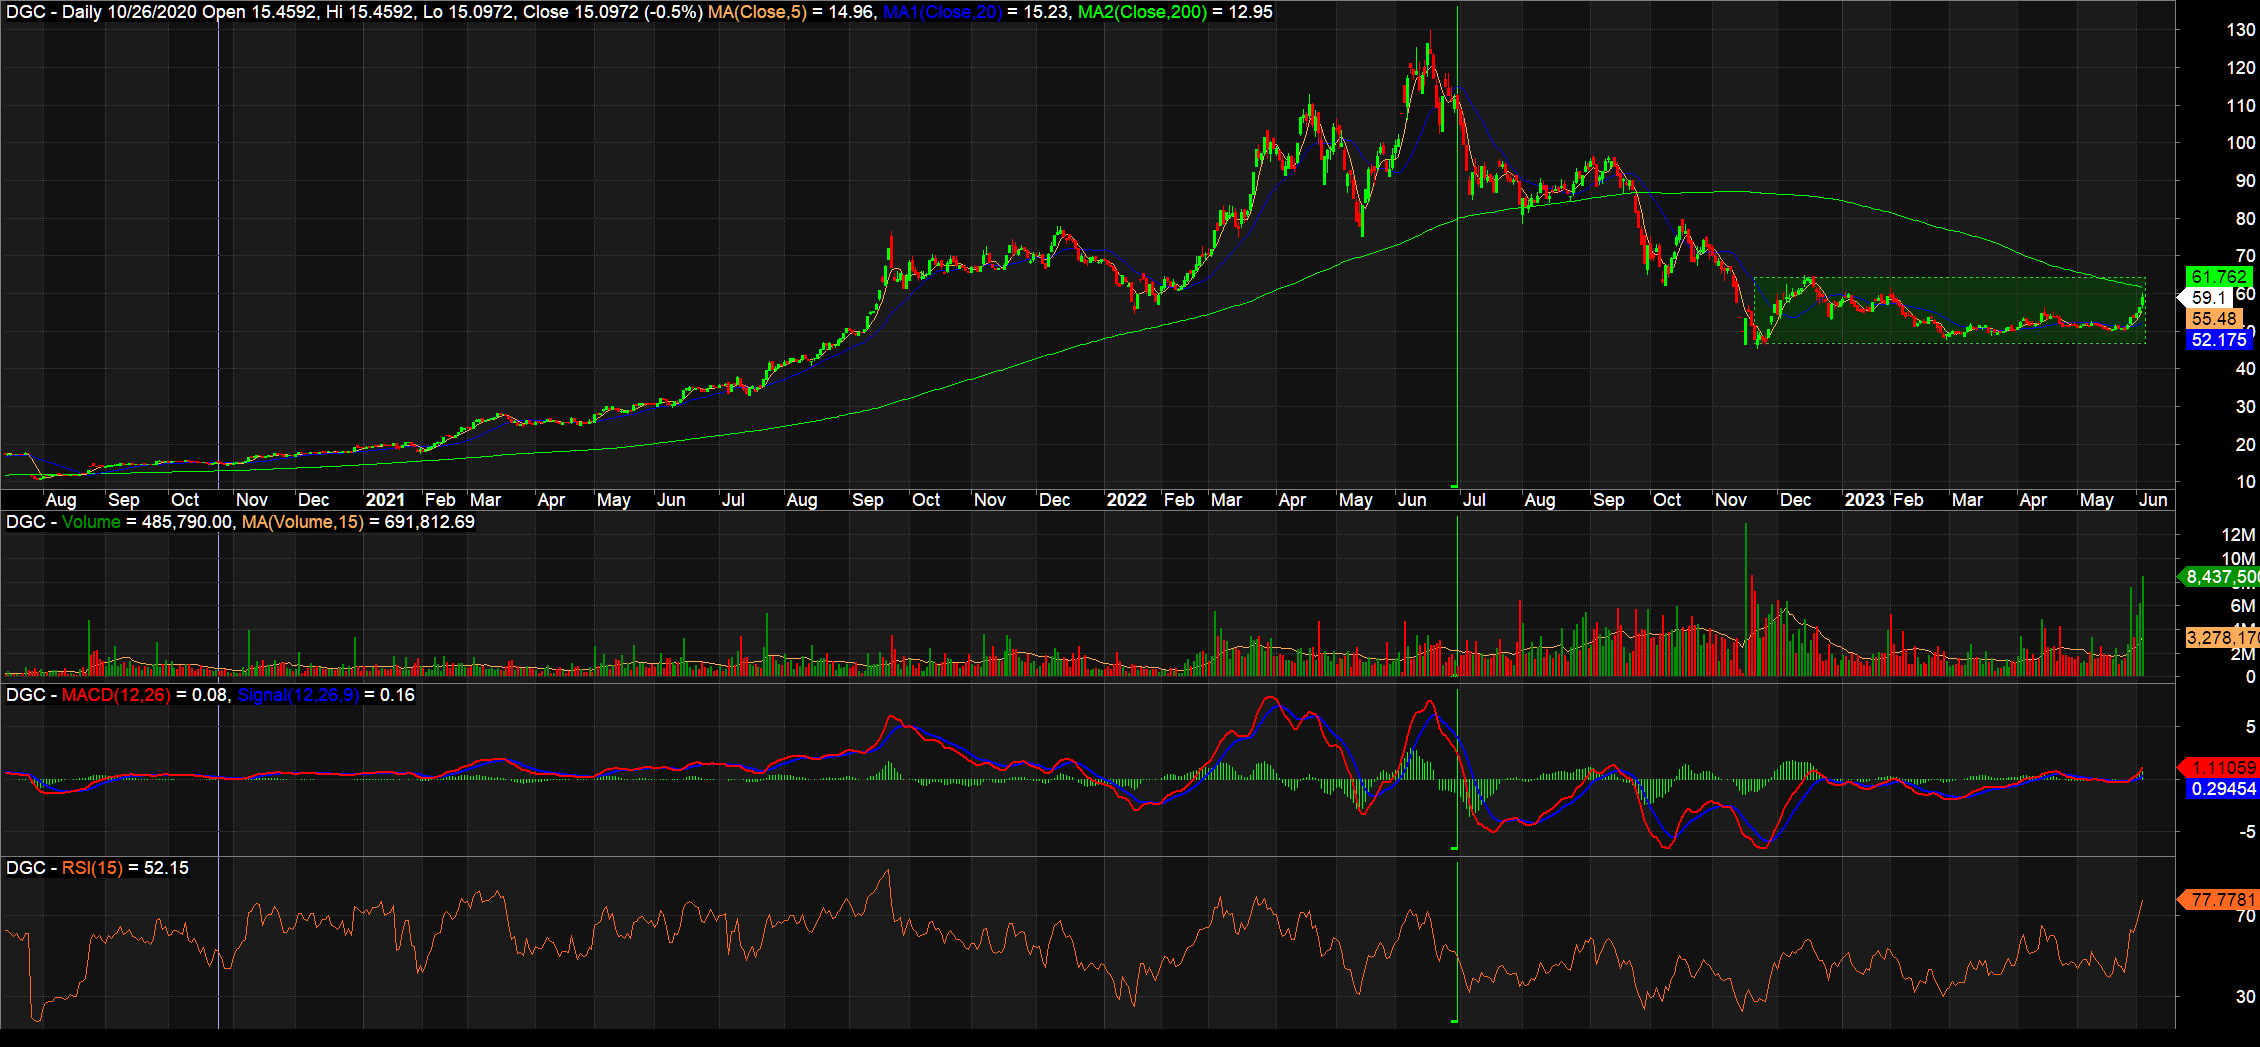Select the blue 52.175 price tag
The image size is (2260, 1047).
[x=2218, y=340]
